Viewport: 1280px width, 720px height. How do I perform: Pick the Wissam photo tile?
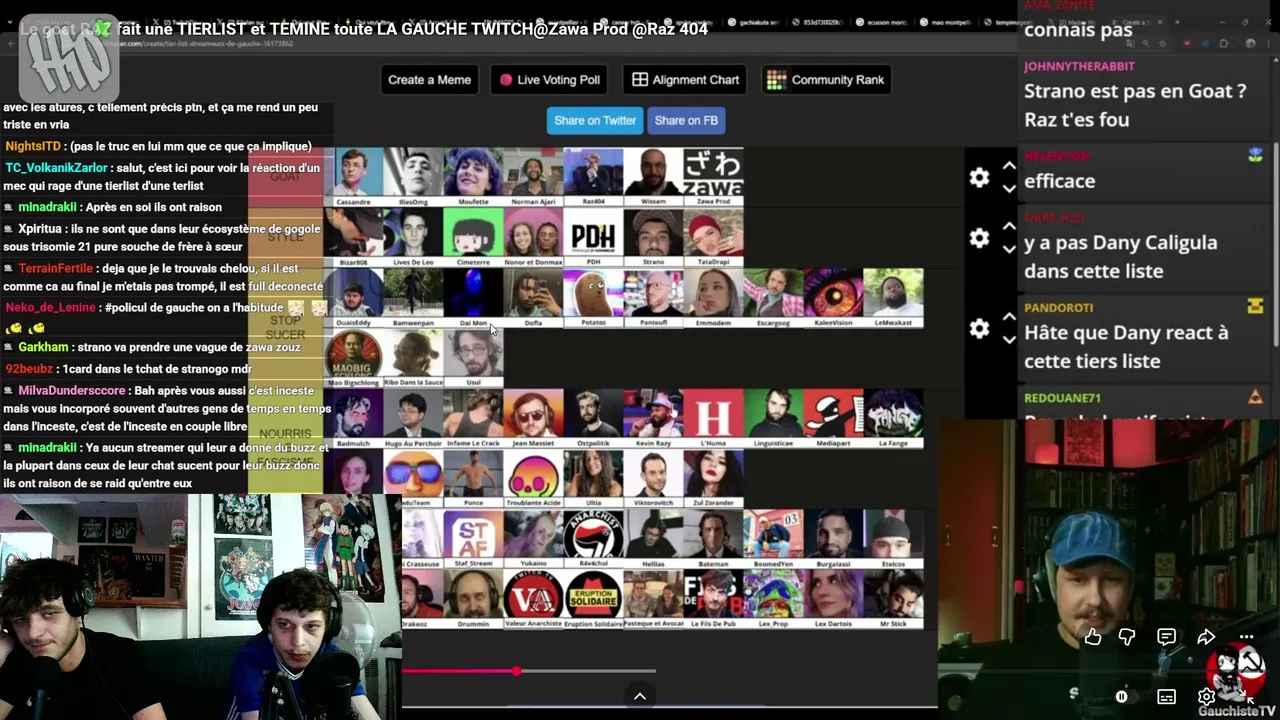(653, 177)
